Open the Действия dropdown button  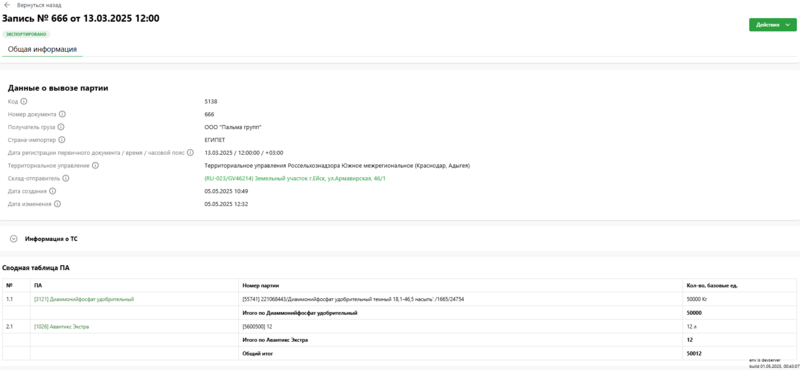pyautogui.click(x=772, y=25)
